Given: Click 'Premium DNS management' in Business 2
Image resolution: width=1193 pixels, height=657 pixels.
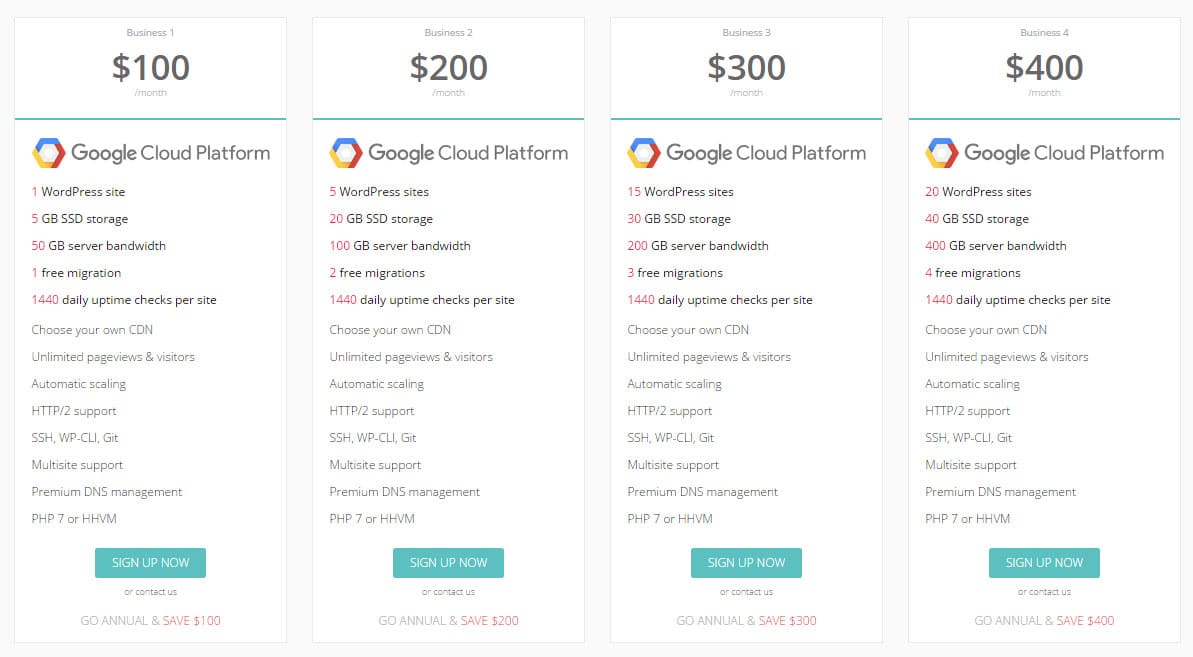Looking at the screenshot, I should 404,492.
